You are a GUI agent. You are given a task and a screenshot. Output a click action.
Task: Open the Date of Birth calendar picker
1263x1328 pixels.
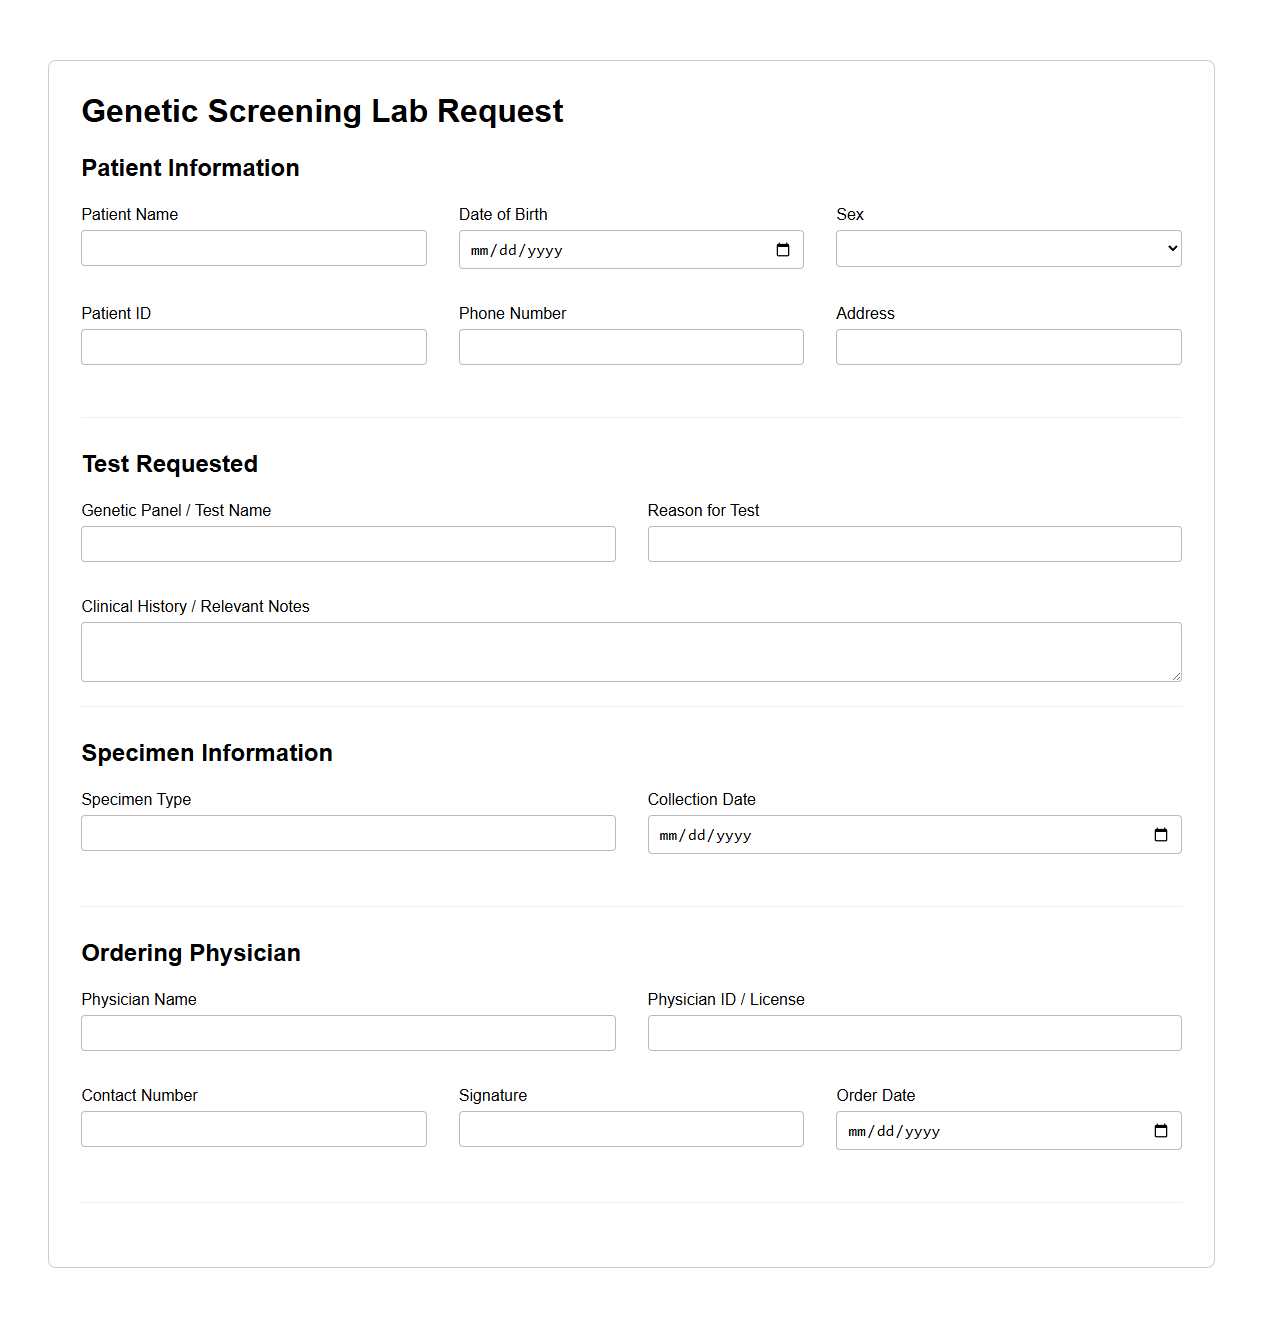pos(783,250)
